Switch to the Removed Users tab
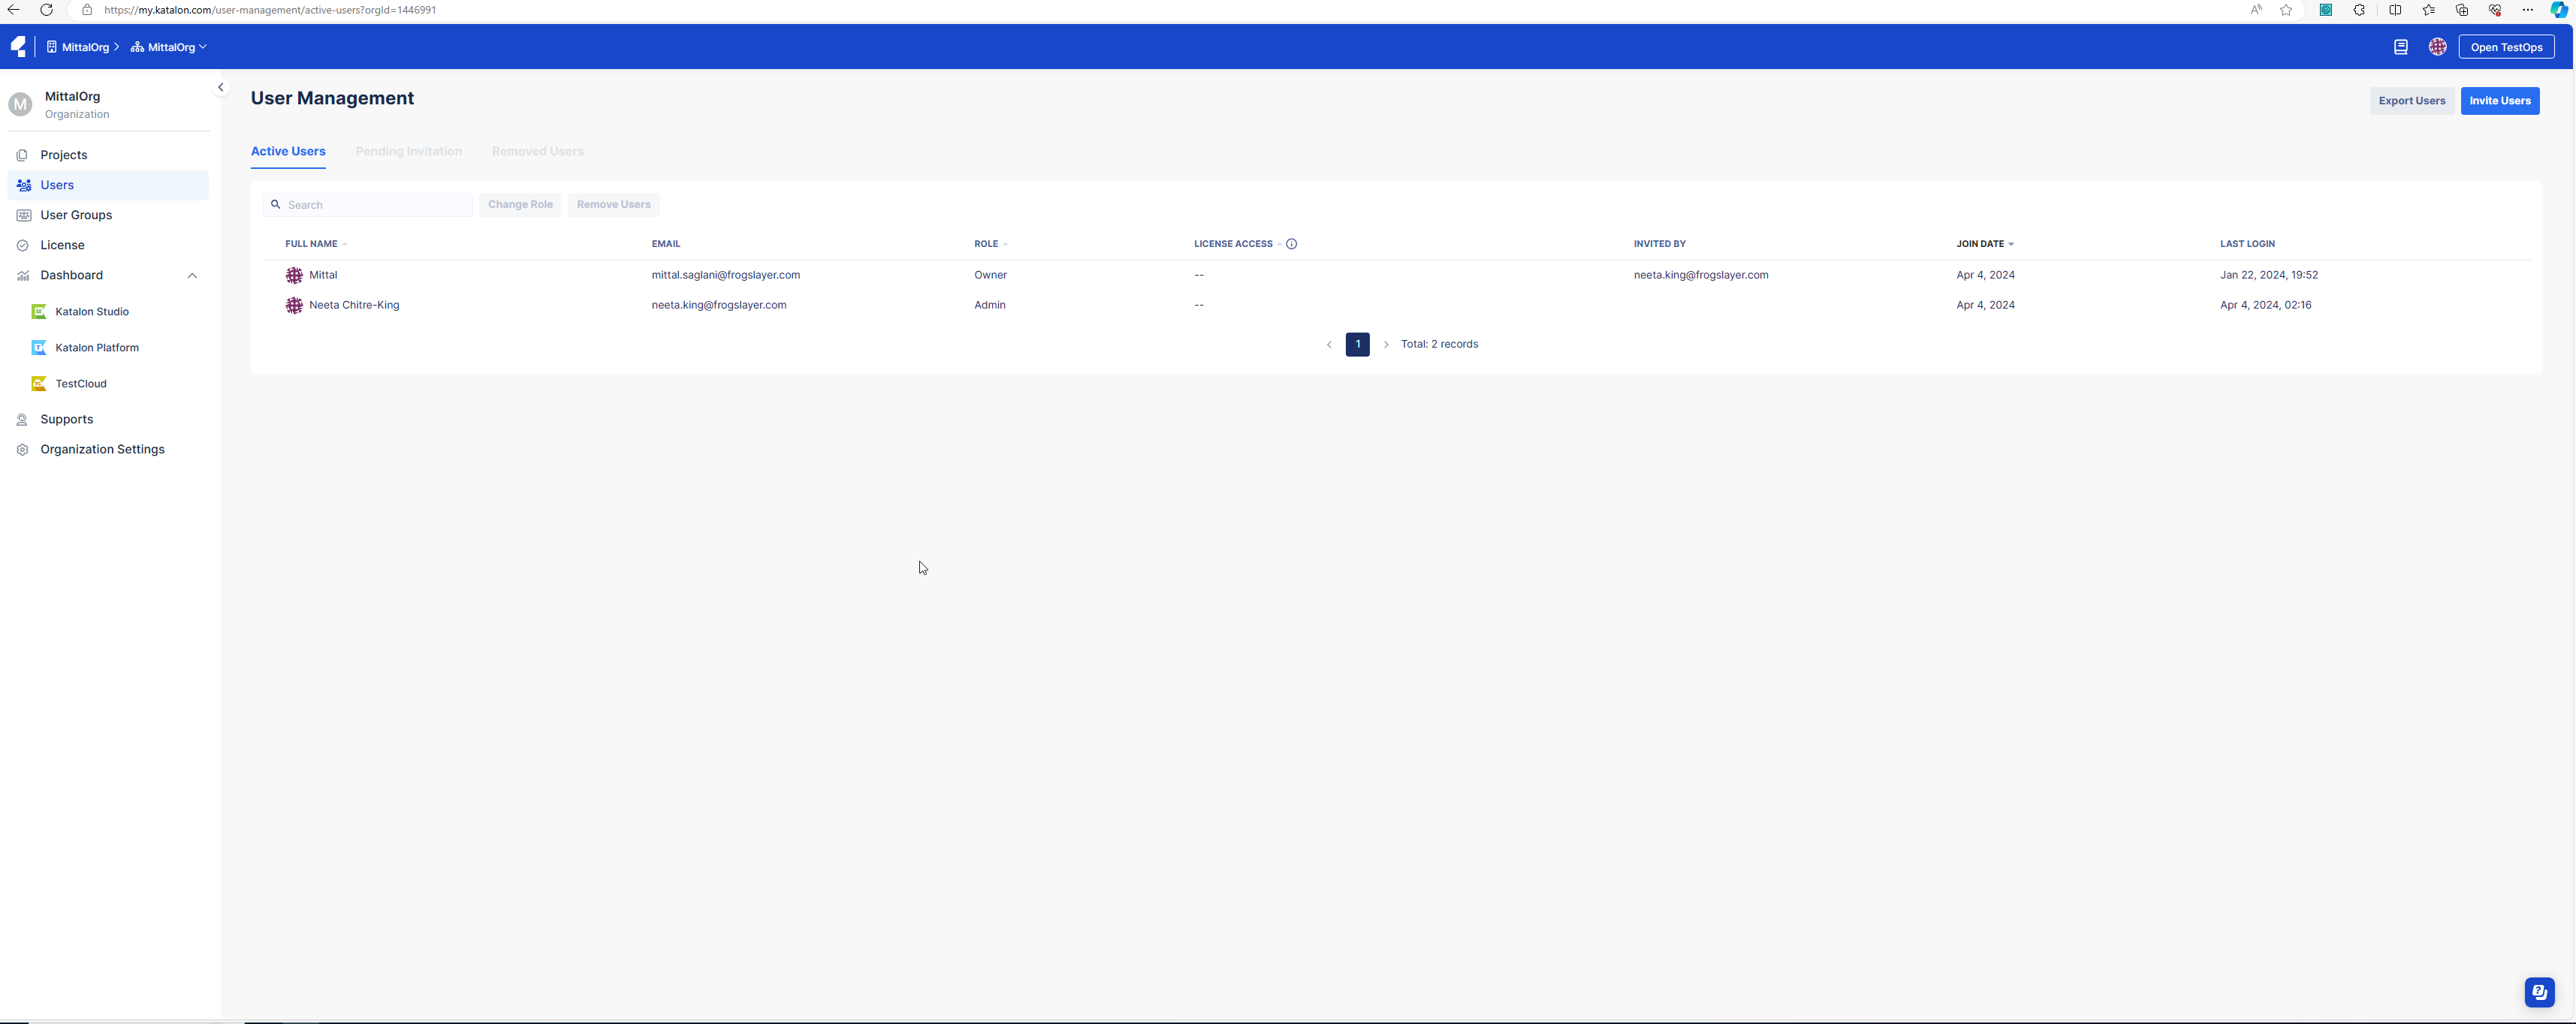Viewport: 2576px width, 1024px height. point(537,151)
